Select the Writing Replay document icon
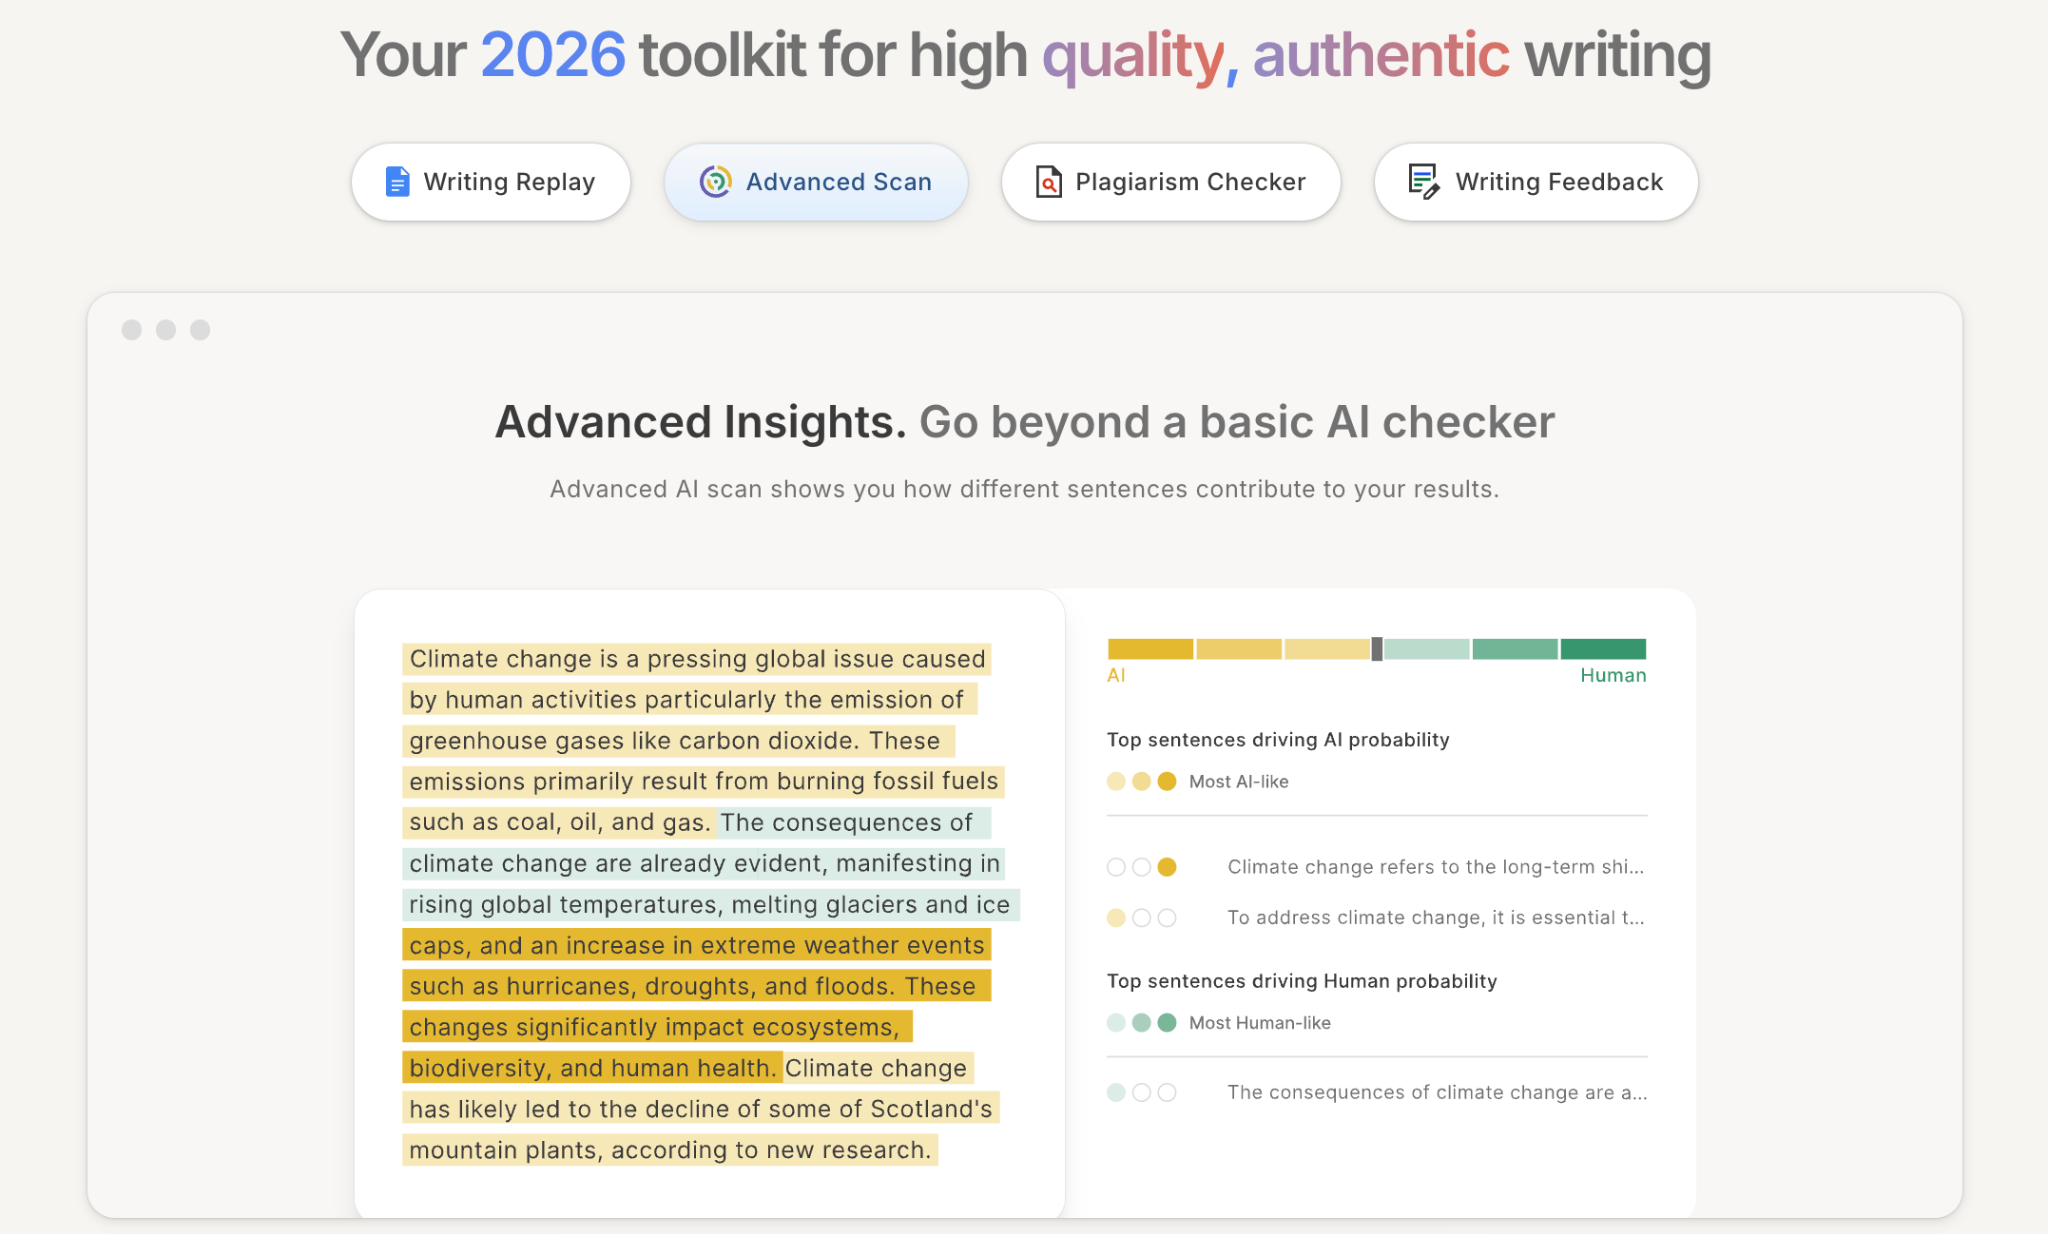The image size is (2048, 1234). click(397, 181)
